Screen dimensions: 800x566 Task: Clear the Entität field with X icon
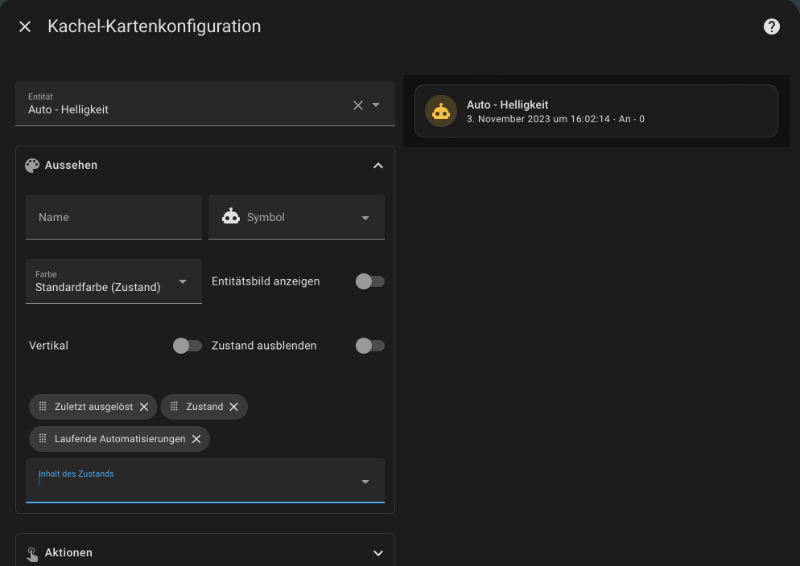coord(358,105)
